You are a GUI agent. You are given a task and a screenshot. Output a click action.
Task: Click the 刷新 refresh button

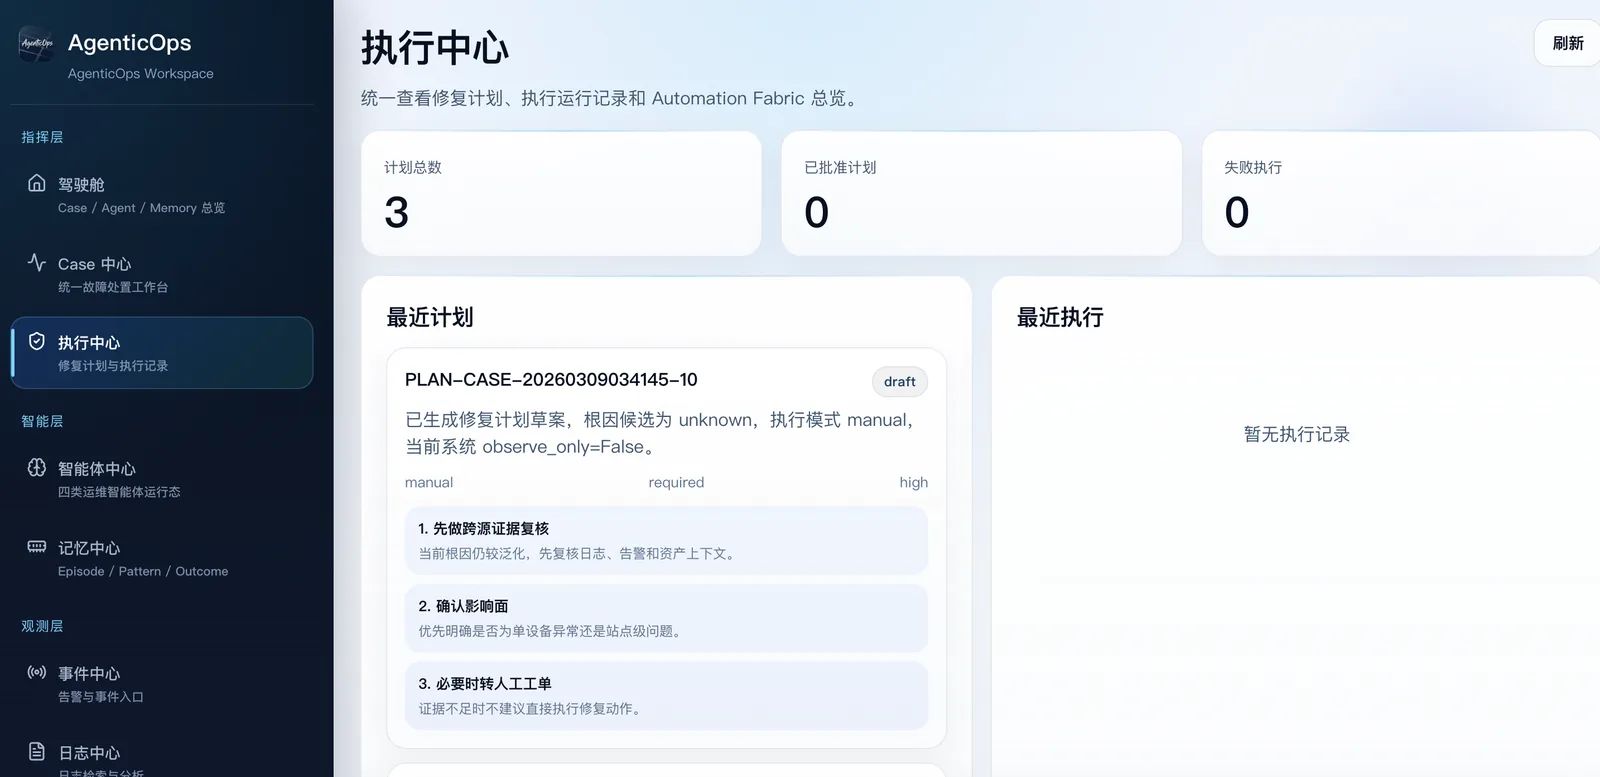coord(1567,43)
